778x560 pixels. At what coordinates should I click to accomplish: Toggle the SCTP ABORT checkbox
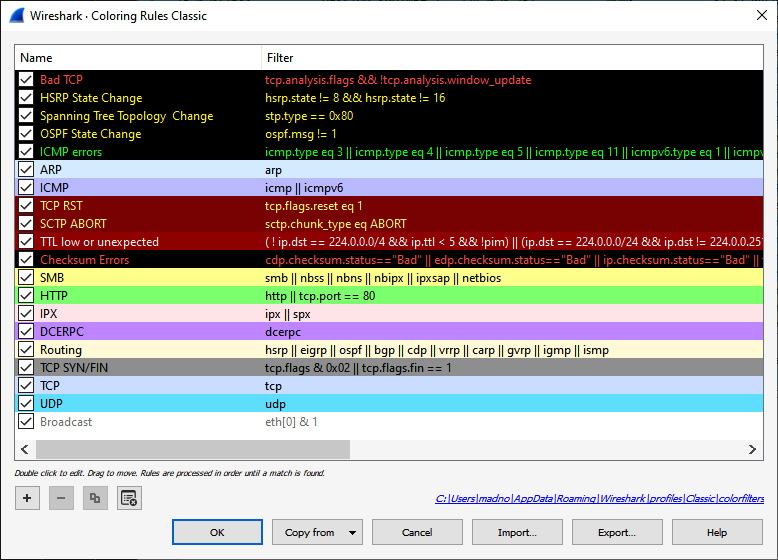26,224
